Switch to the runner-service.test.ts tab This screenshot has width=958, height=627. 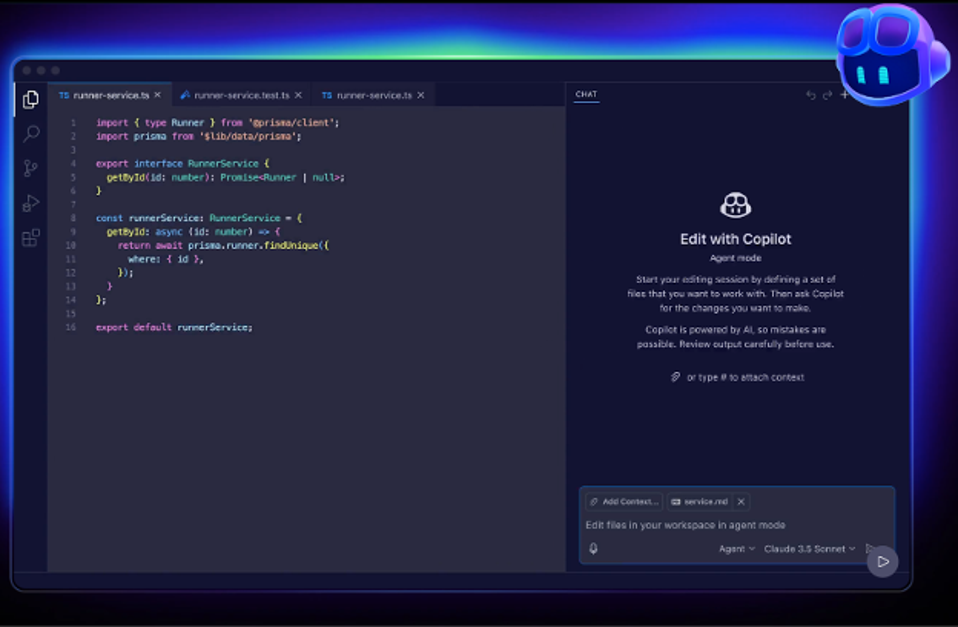(240, 94)
